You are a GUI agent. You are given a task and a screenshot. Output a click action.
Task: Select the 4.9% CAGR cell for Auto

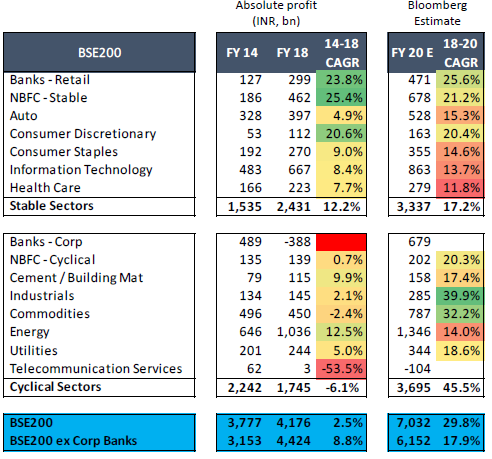click(341, 116)
